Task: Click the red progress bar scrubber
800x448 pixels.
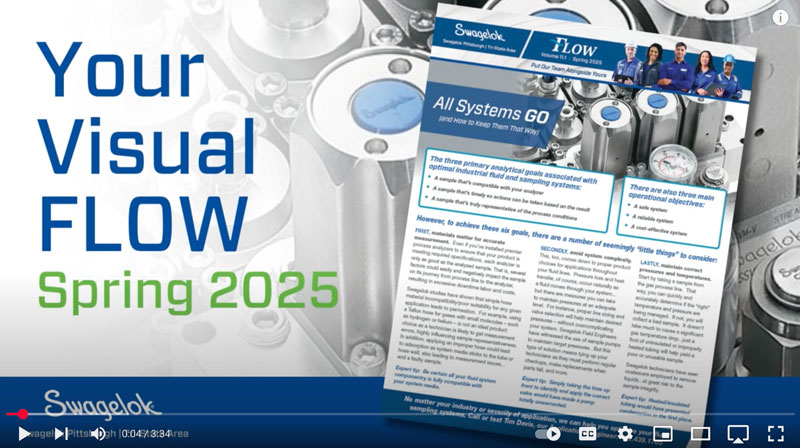Action: click(x=23, y=414)
